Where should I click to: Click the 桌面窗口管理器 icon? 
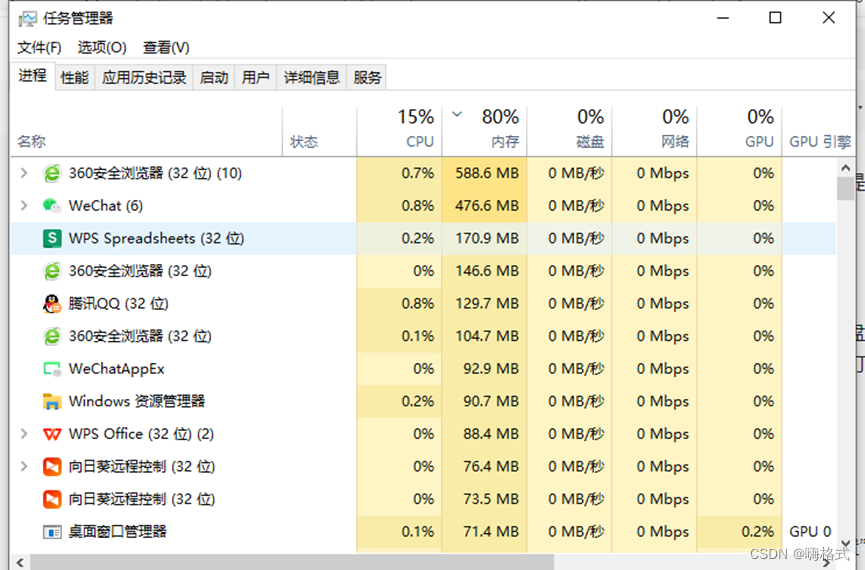(52, 532)
